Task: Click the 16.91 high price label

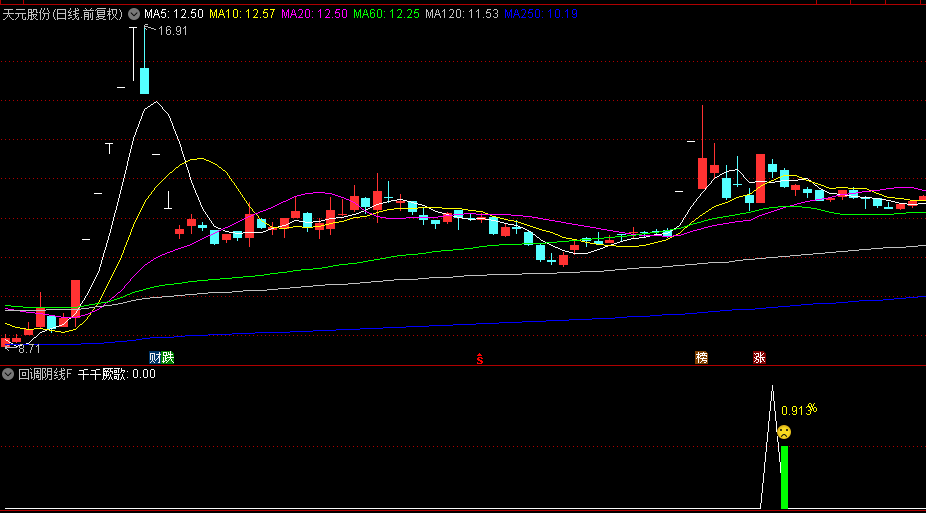Action: pos(172,31)
